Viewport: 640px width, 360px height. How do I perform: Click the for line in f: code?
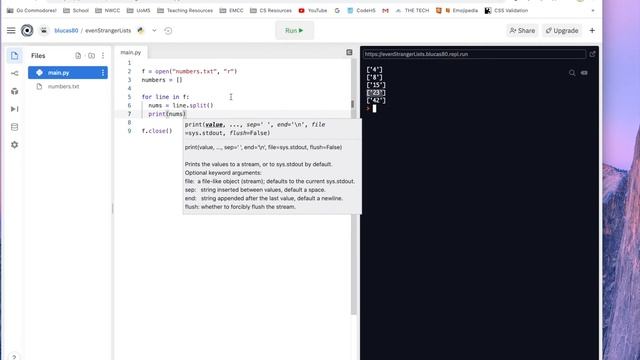click(x=165, y=97)
